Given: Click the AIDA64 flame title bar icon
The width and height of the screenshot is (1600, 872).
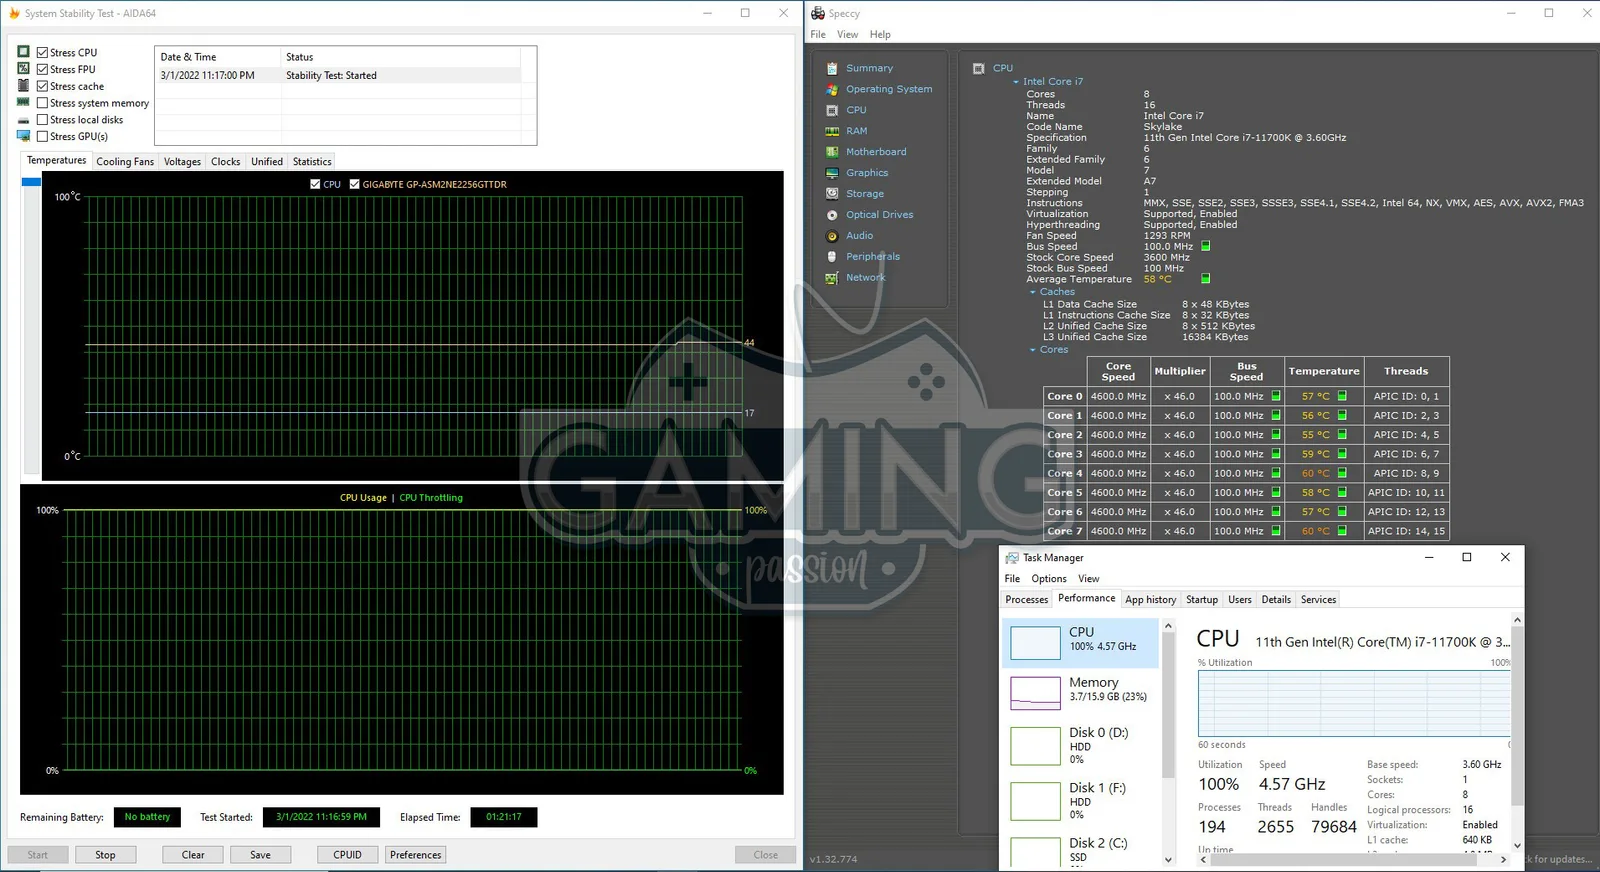Looking at the screenshot, I should pos(14,13).
